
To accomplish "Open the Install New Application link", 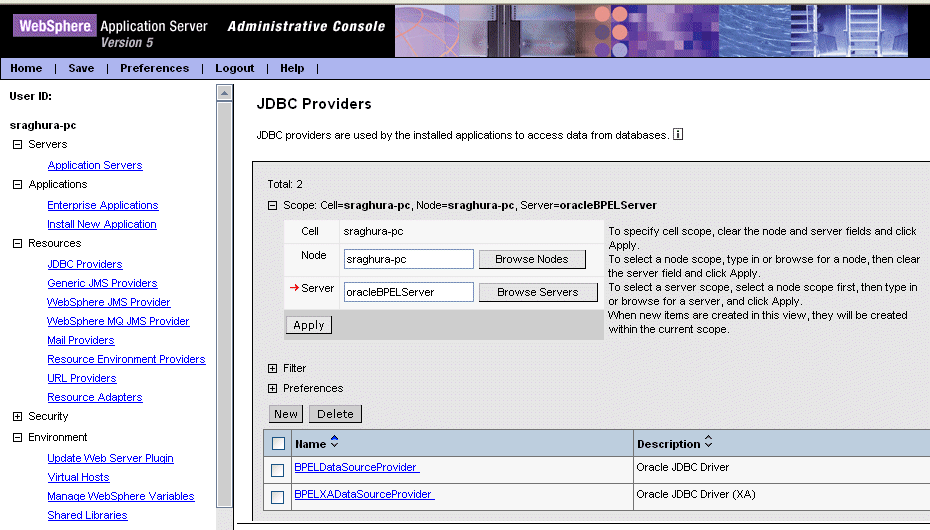I will tap(102, 224).
